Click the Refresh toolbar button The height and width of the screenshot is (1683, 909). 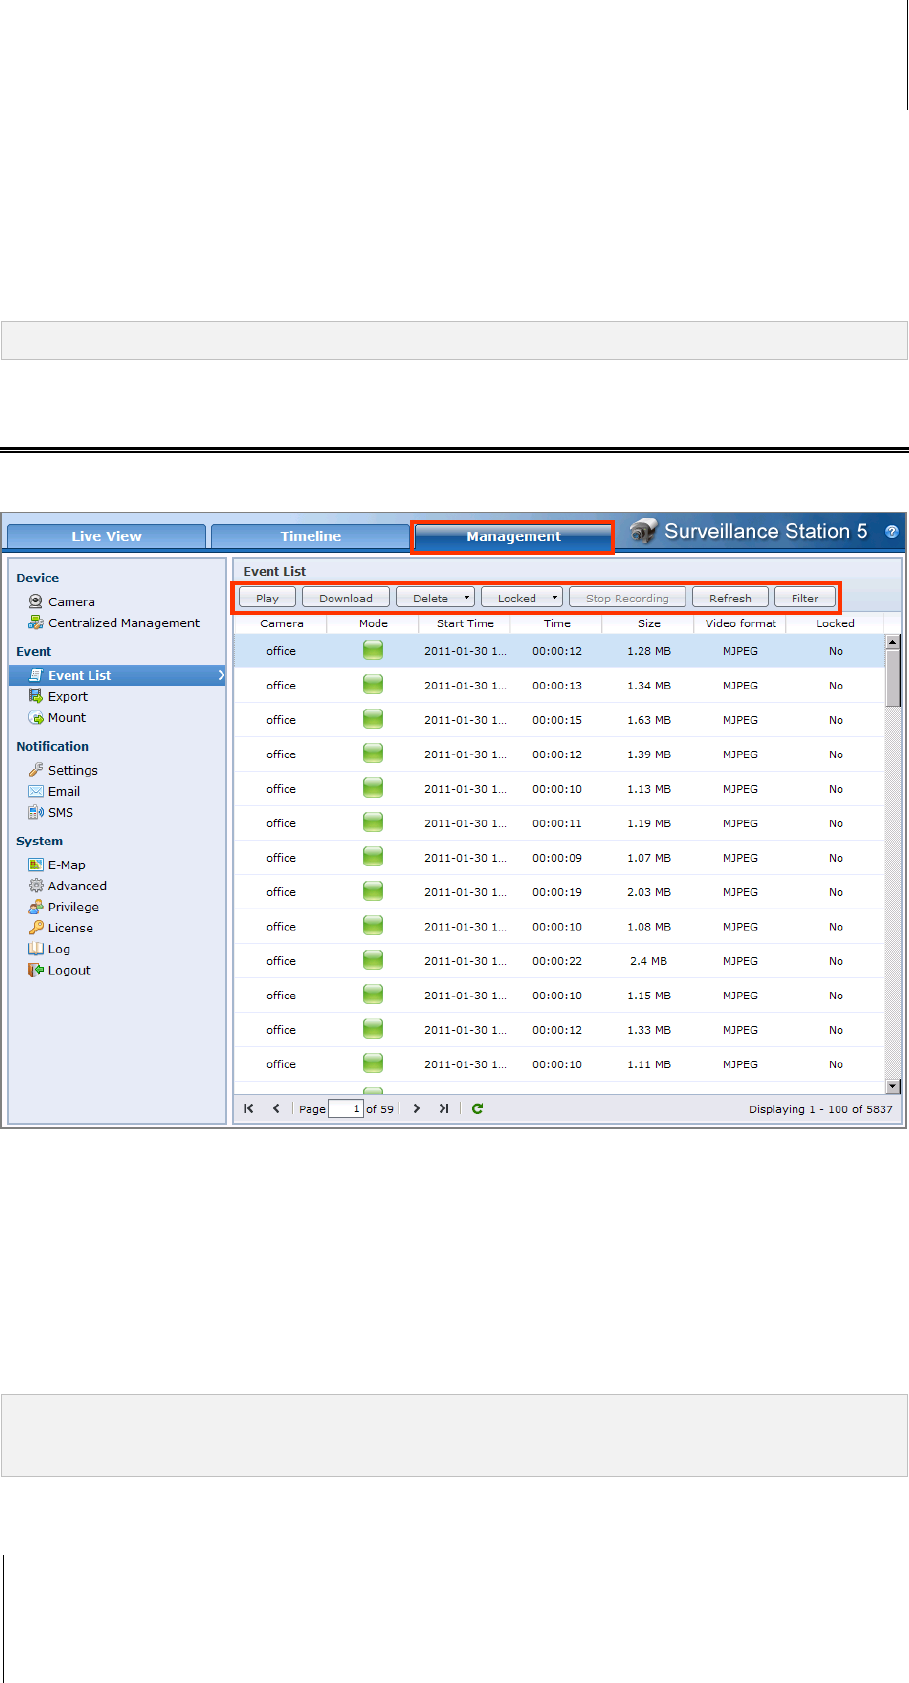[730, 598]
